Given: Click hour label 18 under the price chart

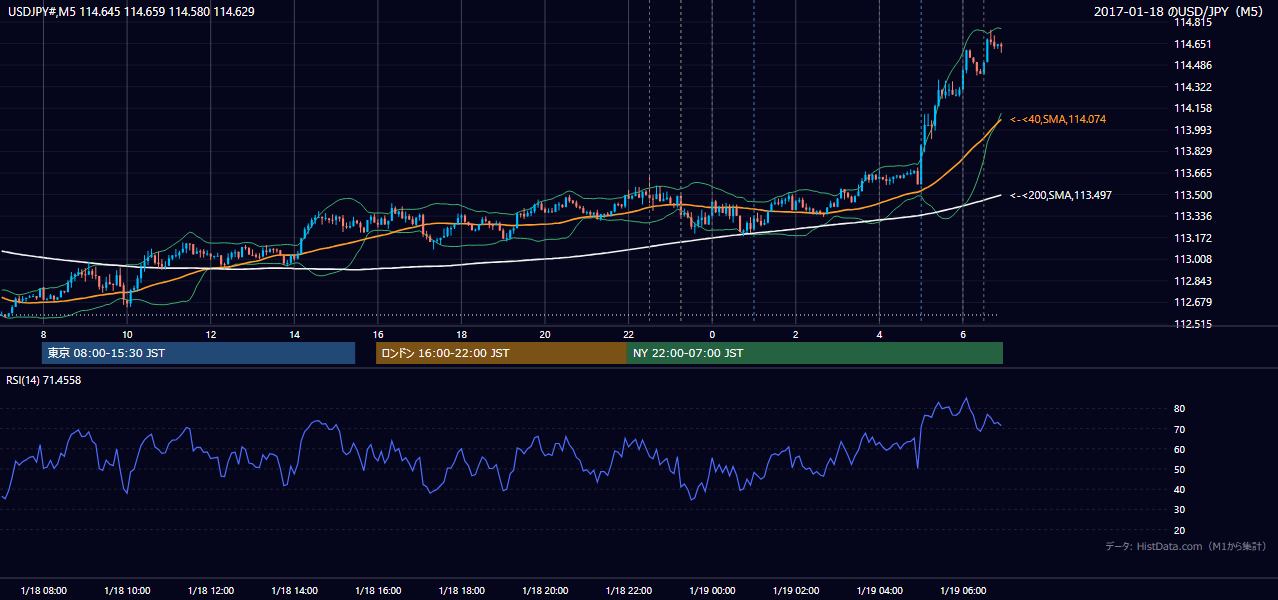Looking at the screenshot, I should click(461, 334).
